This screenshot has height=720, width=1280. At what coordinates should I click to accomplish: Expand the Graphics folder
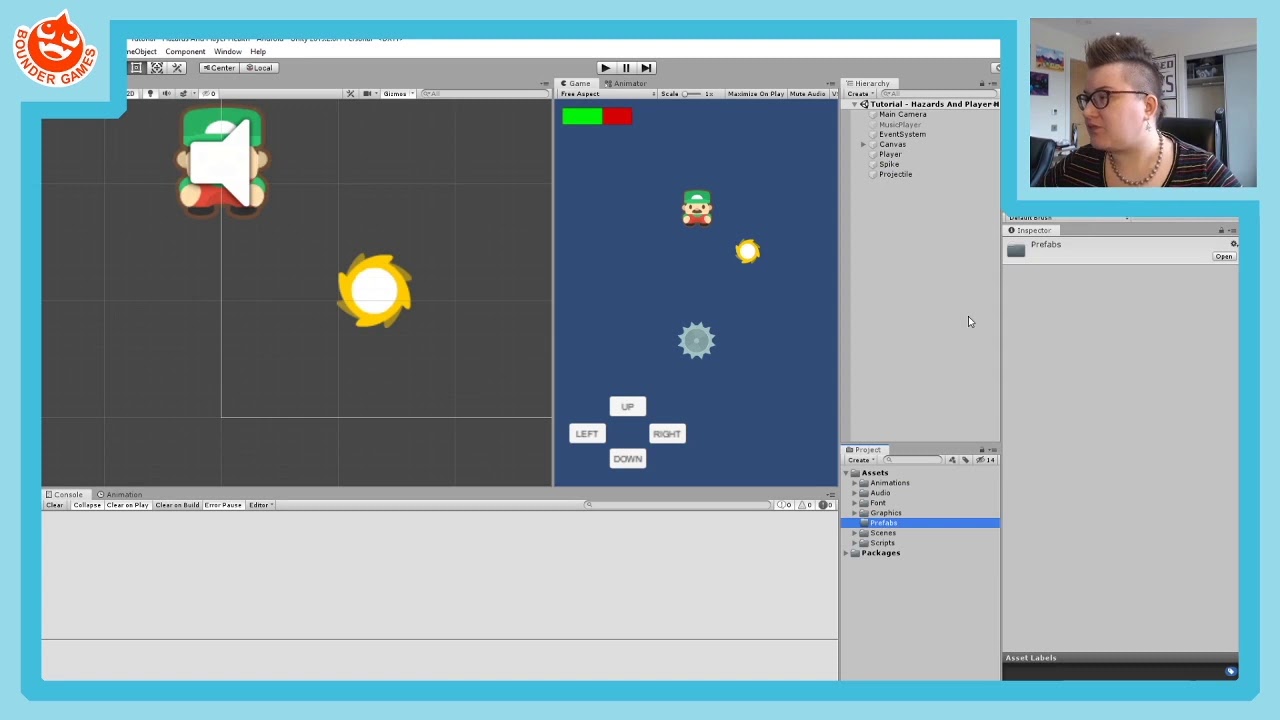coord(855,513)
